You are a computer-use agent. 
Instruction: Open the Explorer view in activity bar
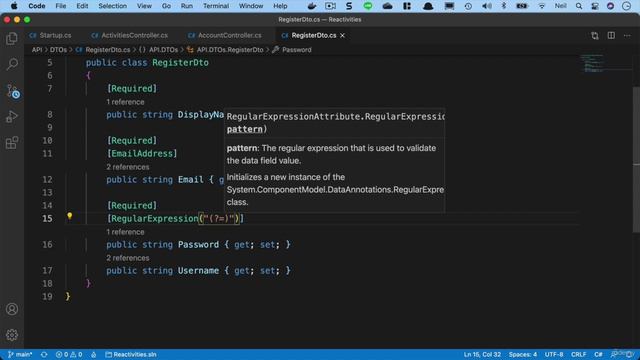[12, 38]
